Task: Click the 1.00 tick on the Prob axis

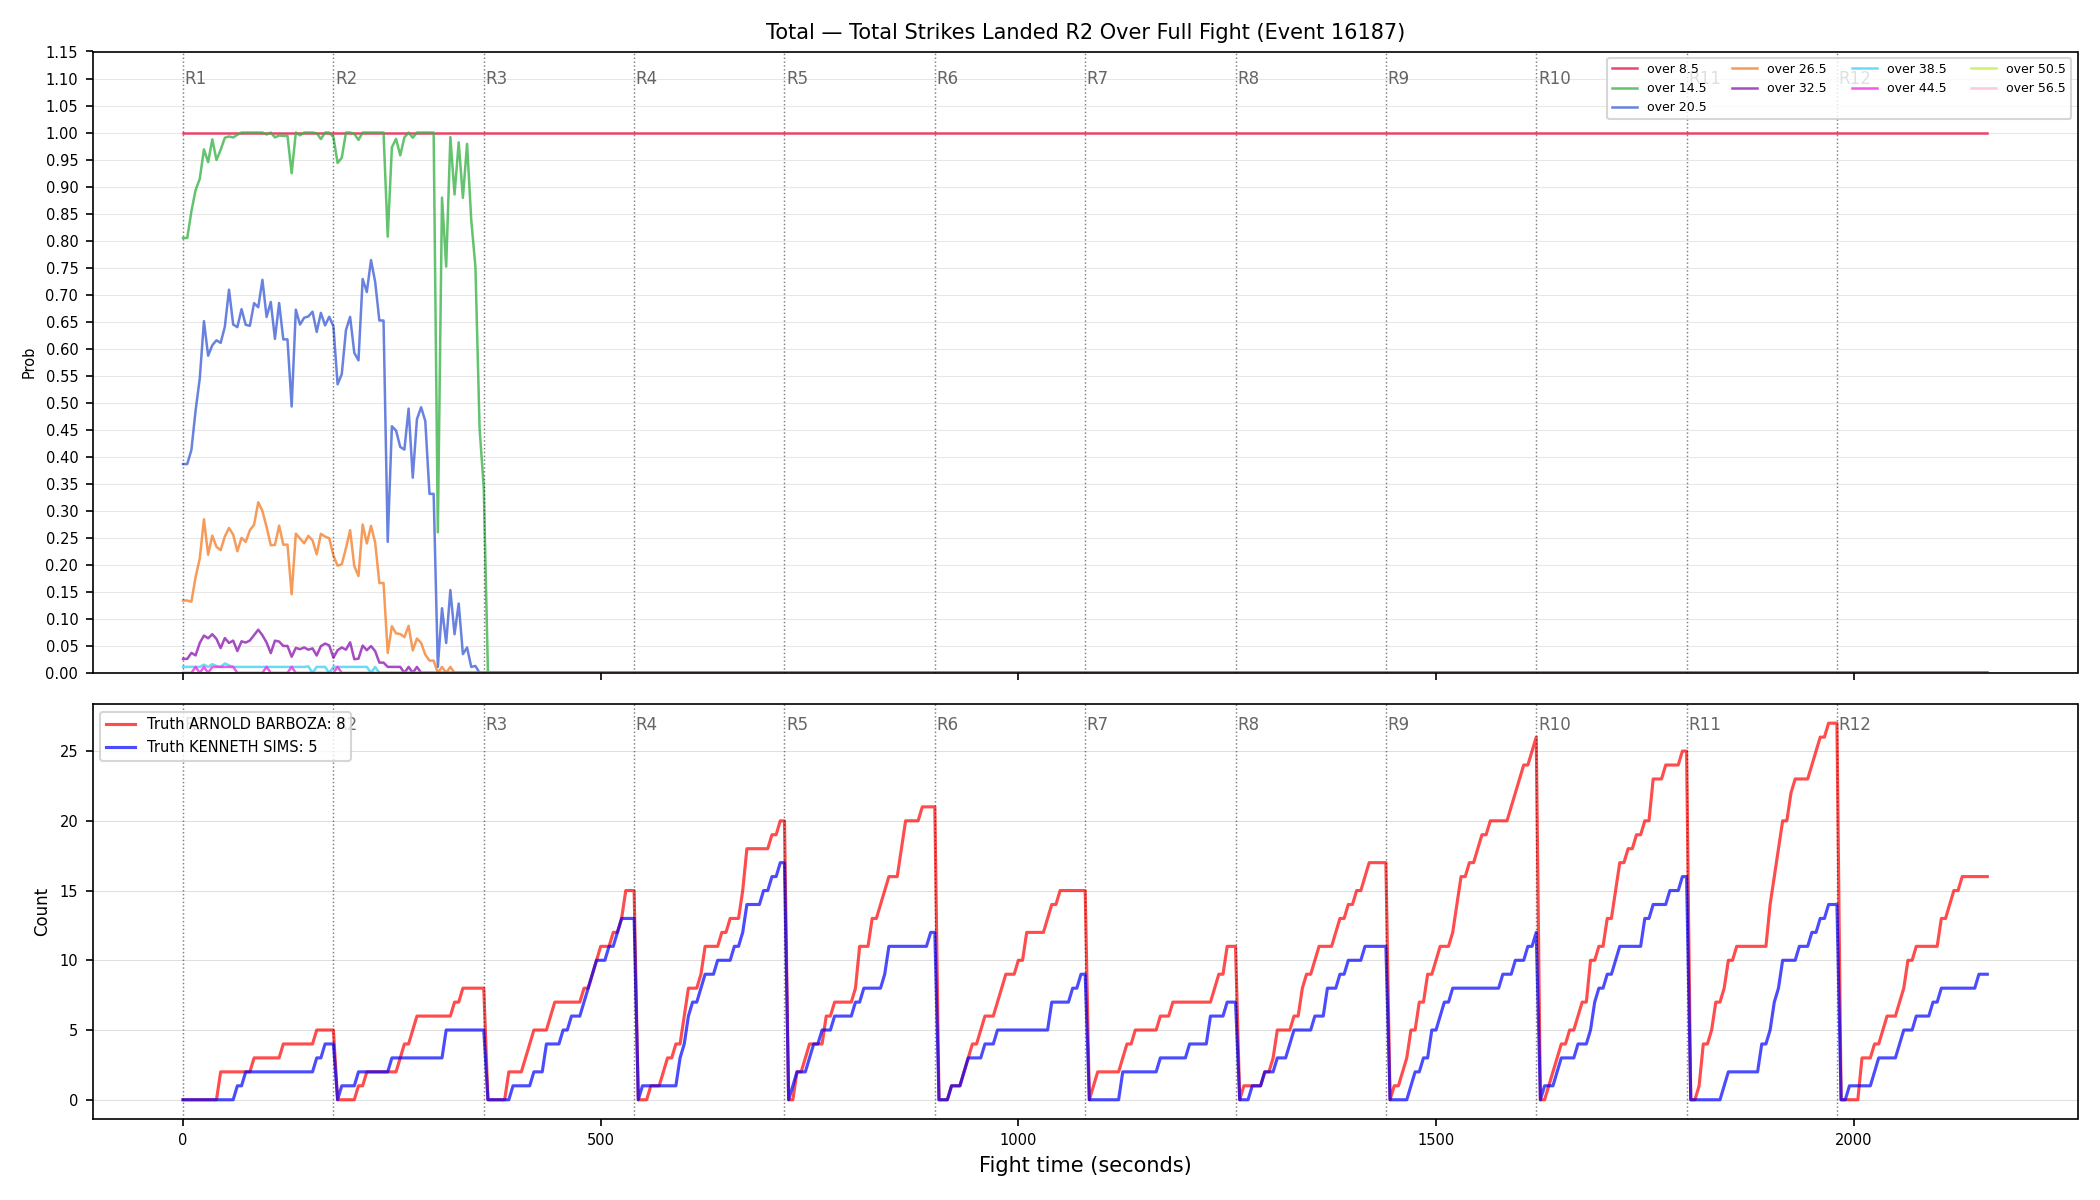Action: coord(62,133)
